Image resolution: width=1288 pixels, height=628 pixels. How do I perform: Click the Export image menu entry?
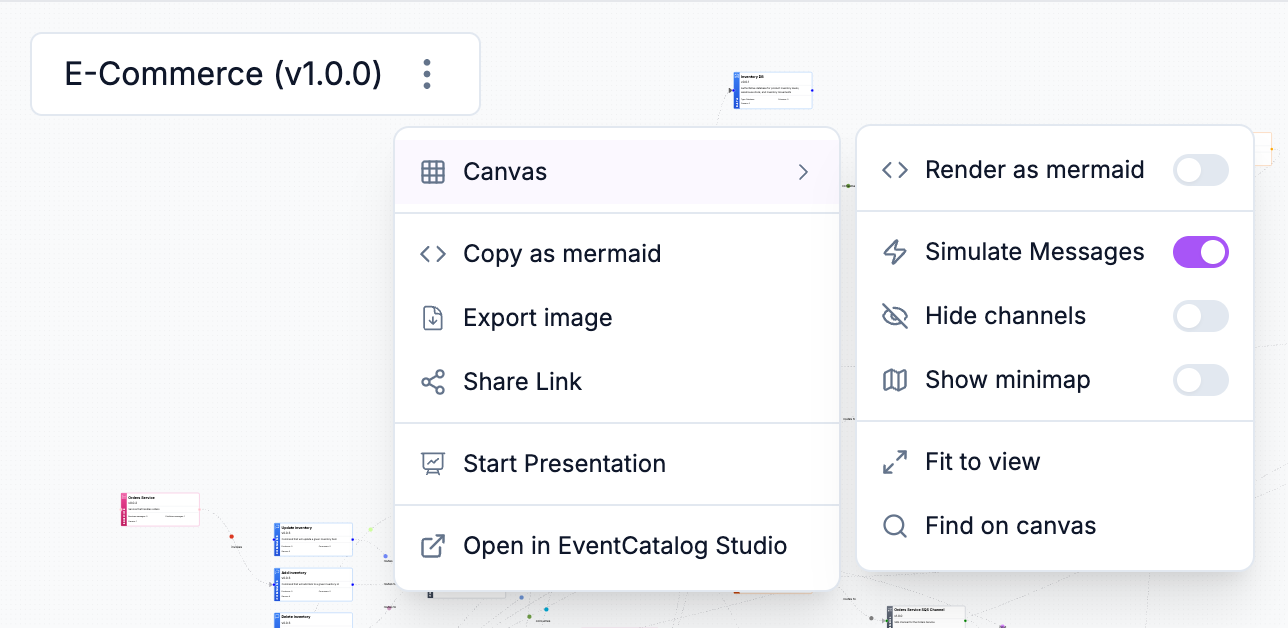537,318
